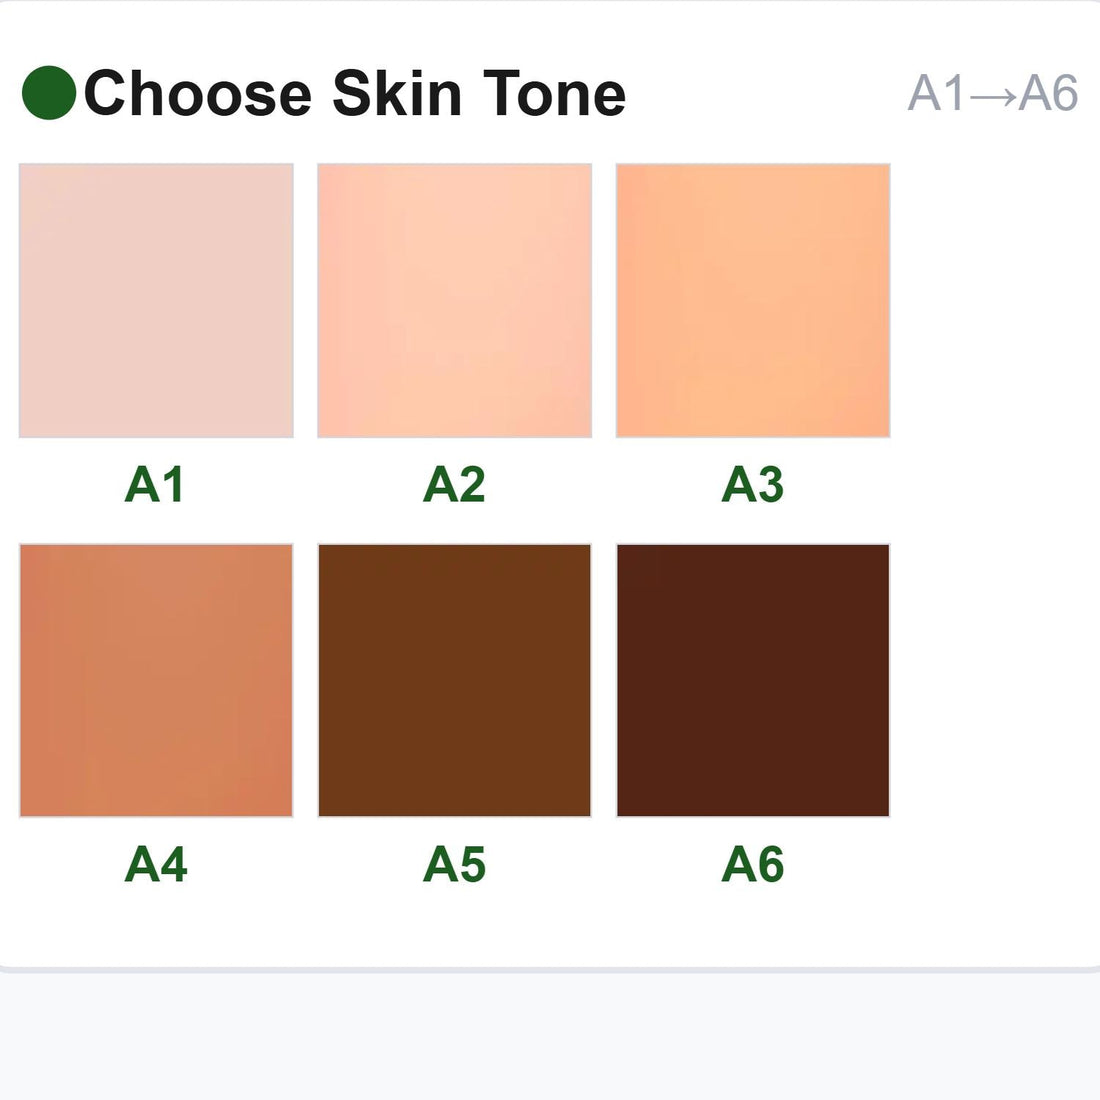Screen dimensions: 1100x1100
Task: Click the green A6 label text
Action: (752, 864)
